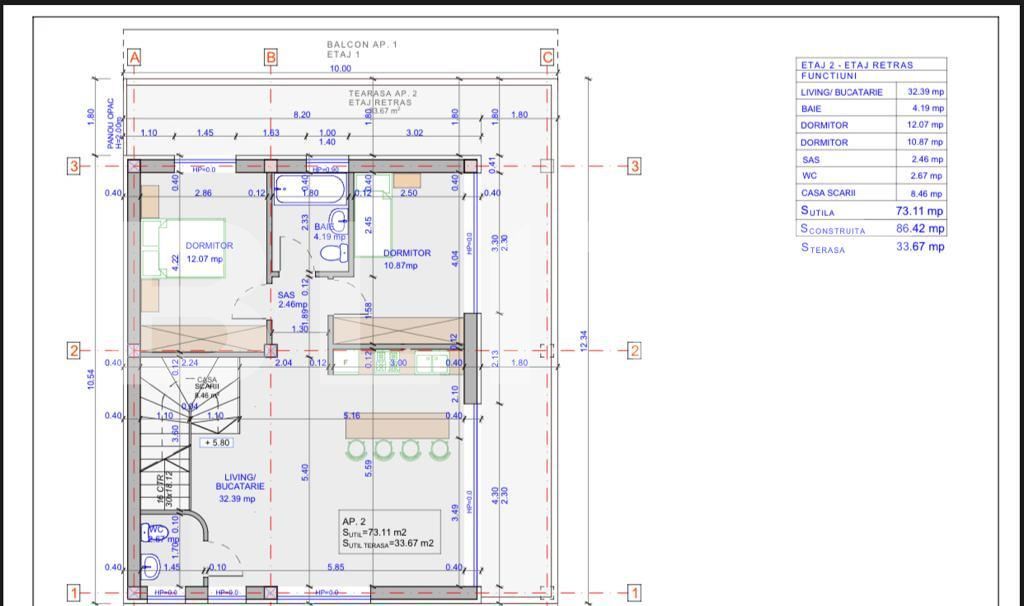Screen dimensions: 1024x606
Task: Click grid axis marker B at top
Action: pyautogui.click(x=271, y=58)
